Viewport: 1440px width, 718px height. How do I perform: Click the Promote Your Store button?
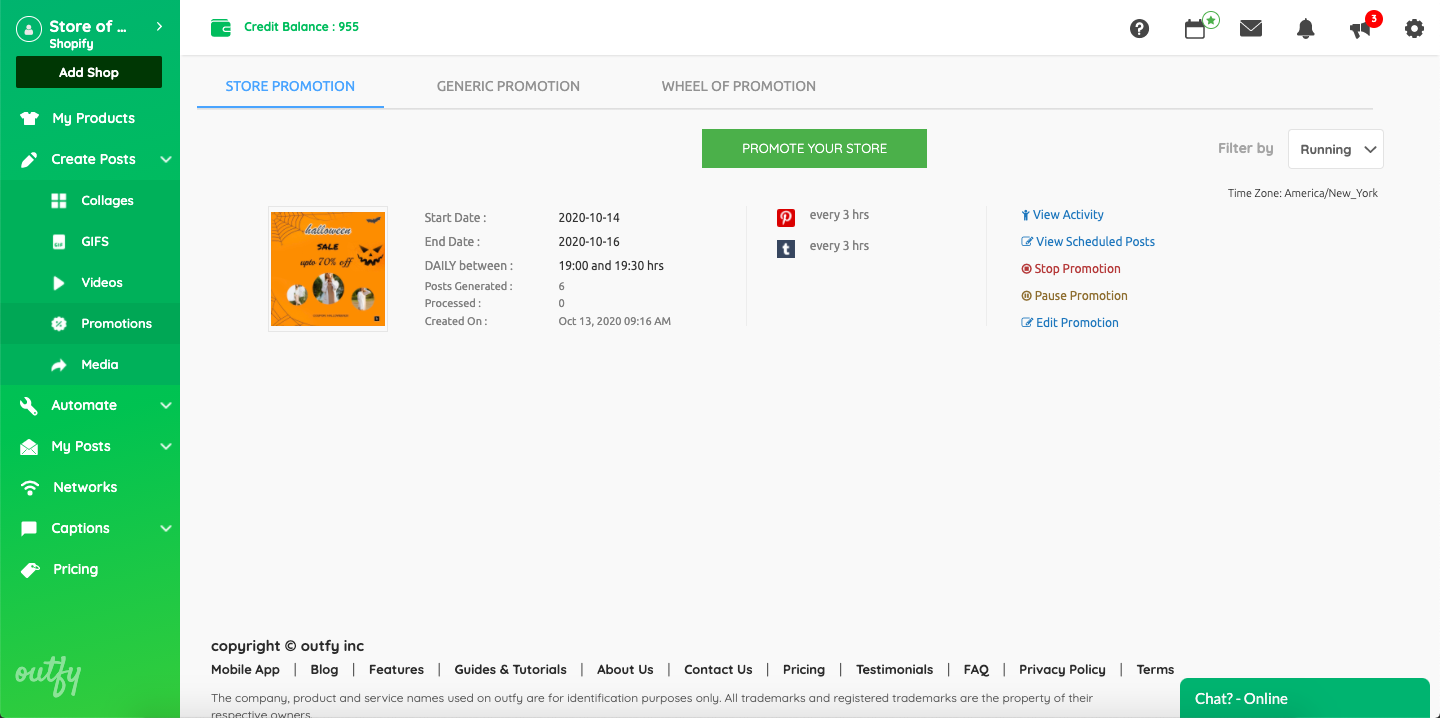pos(814,148)
